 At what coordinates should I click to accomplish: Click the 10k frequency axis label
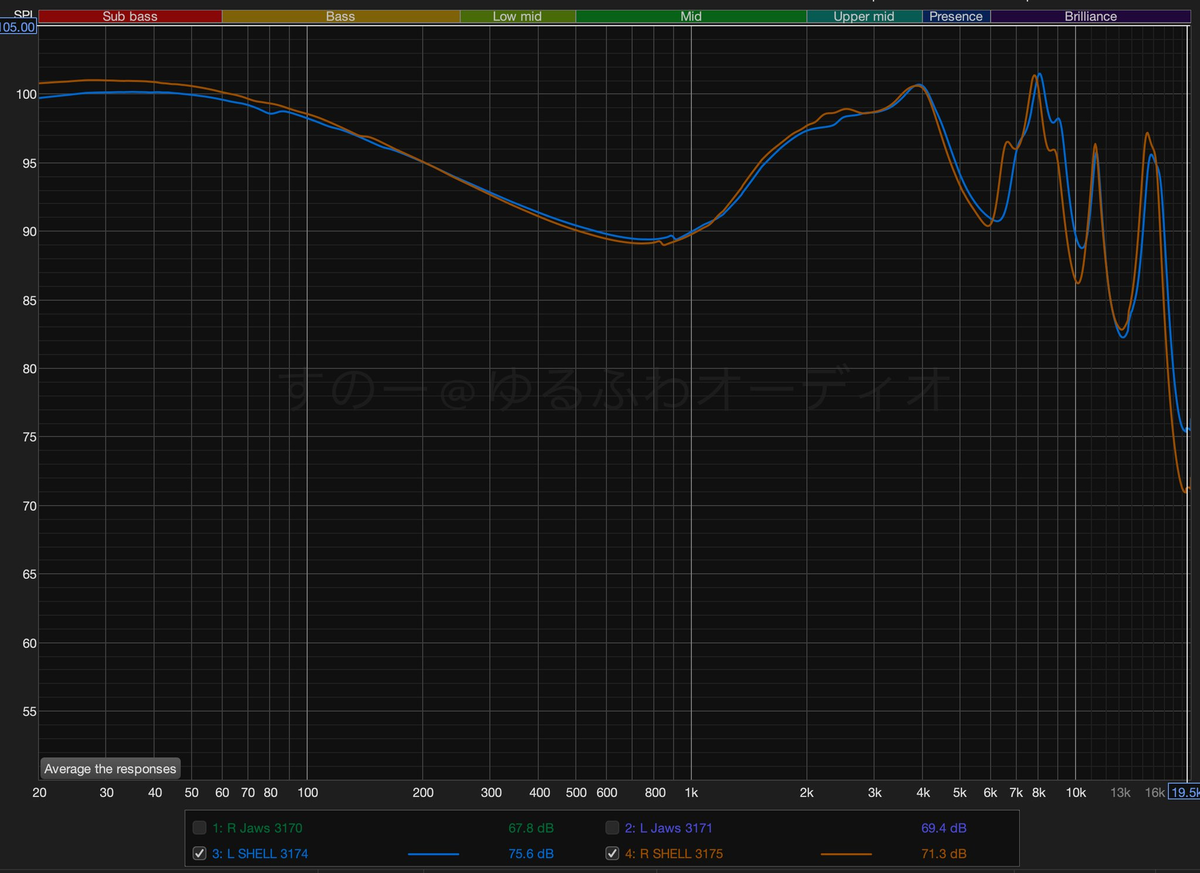pos(1075,792)
